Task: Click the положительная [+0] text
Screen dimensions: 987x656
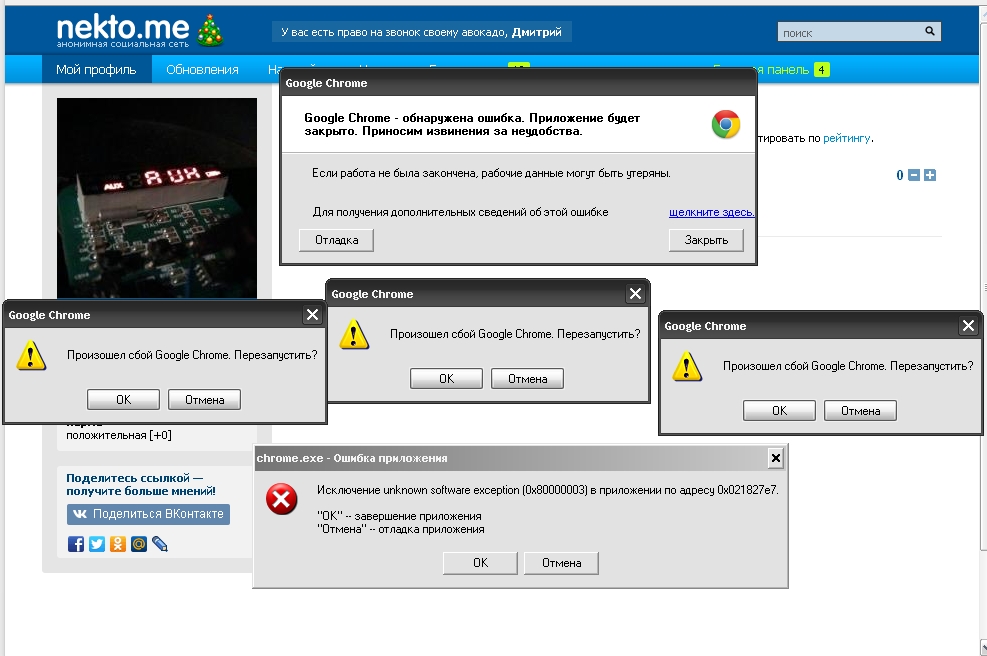Action: coord(119,435)
